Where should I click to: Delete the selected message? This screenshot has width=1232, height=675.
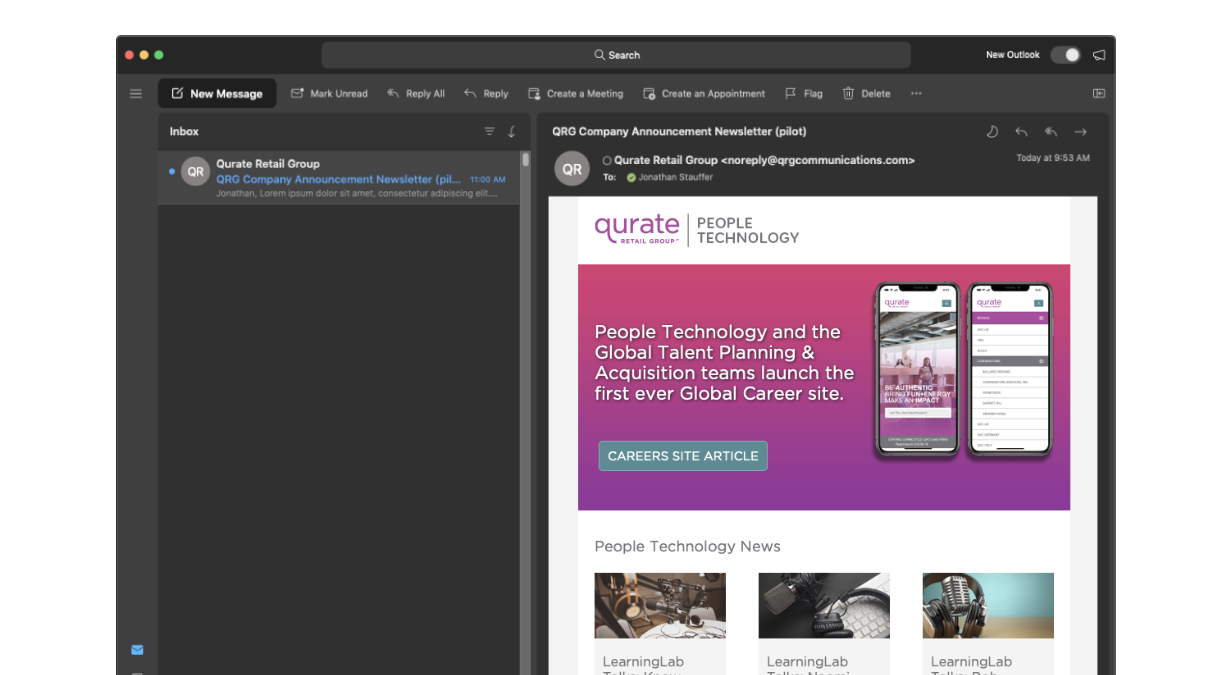pyautogui.click(x=866, y=94)
